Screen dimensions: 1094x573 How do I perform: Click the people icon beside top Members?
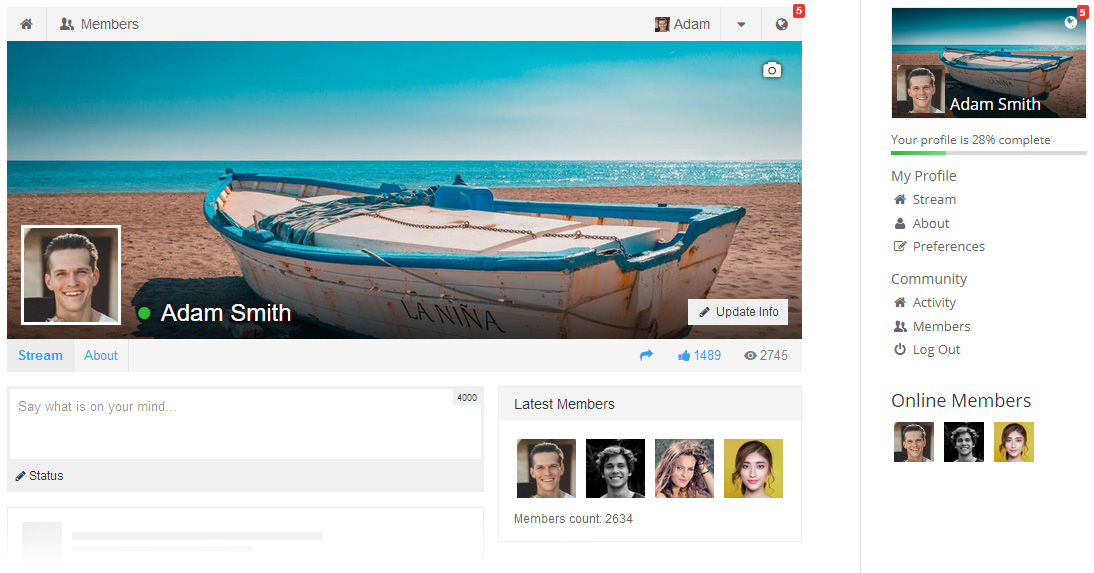pos(67,24)
